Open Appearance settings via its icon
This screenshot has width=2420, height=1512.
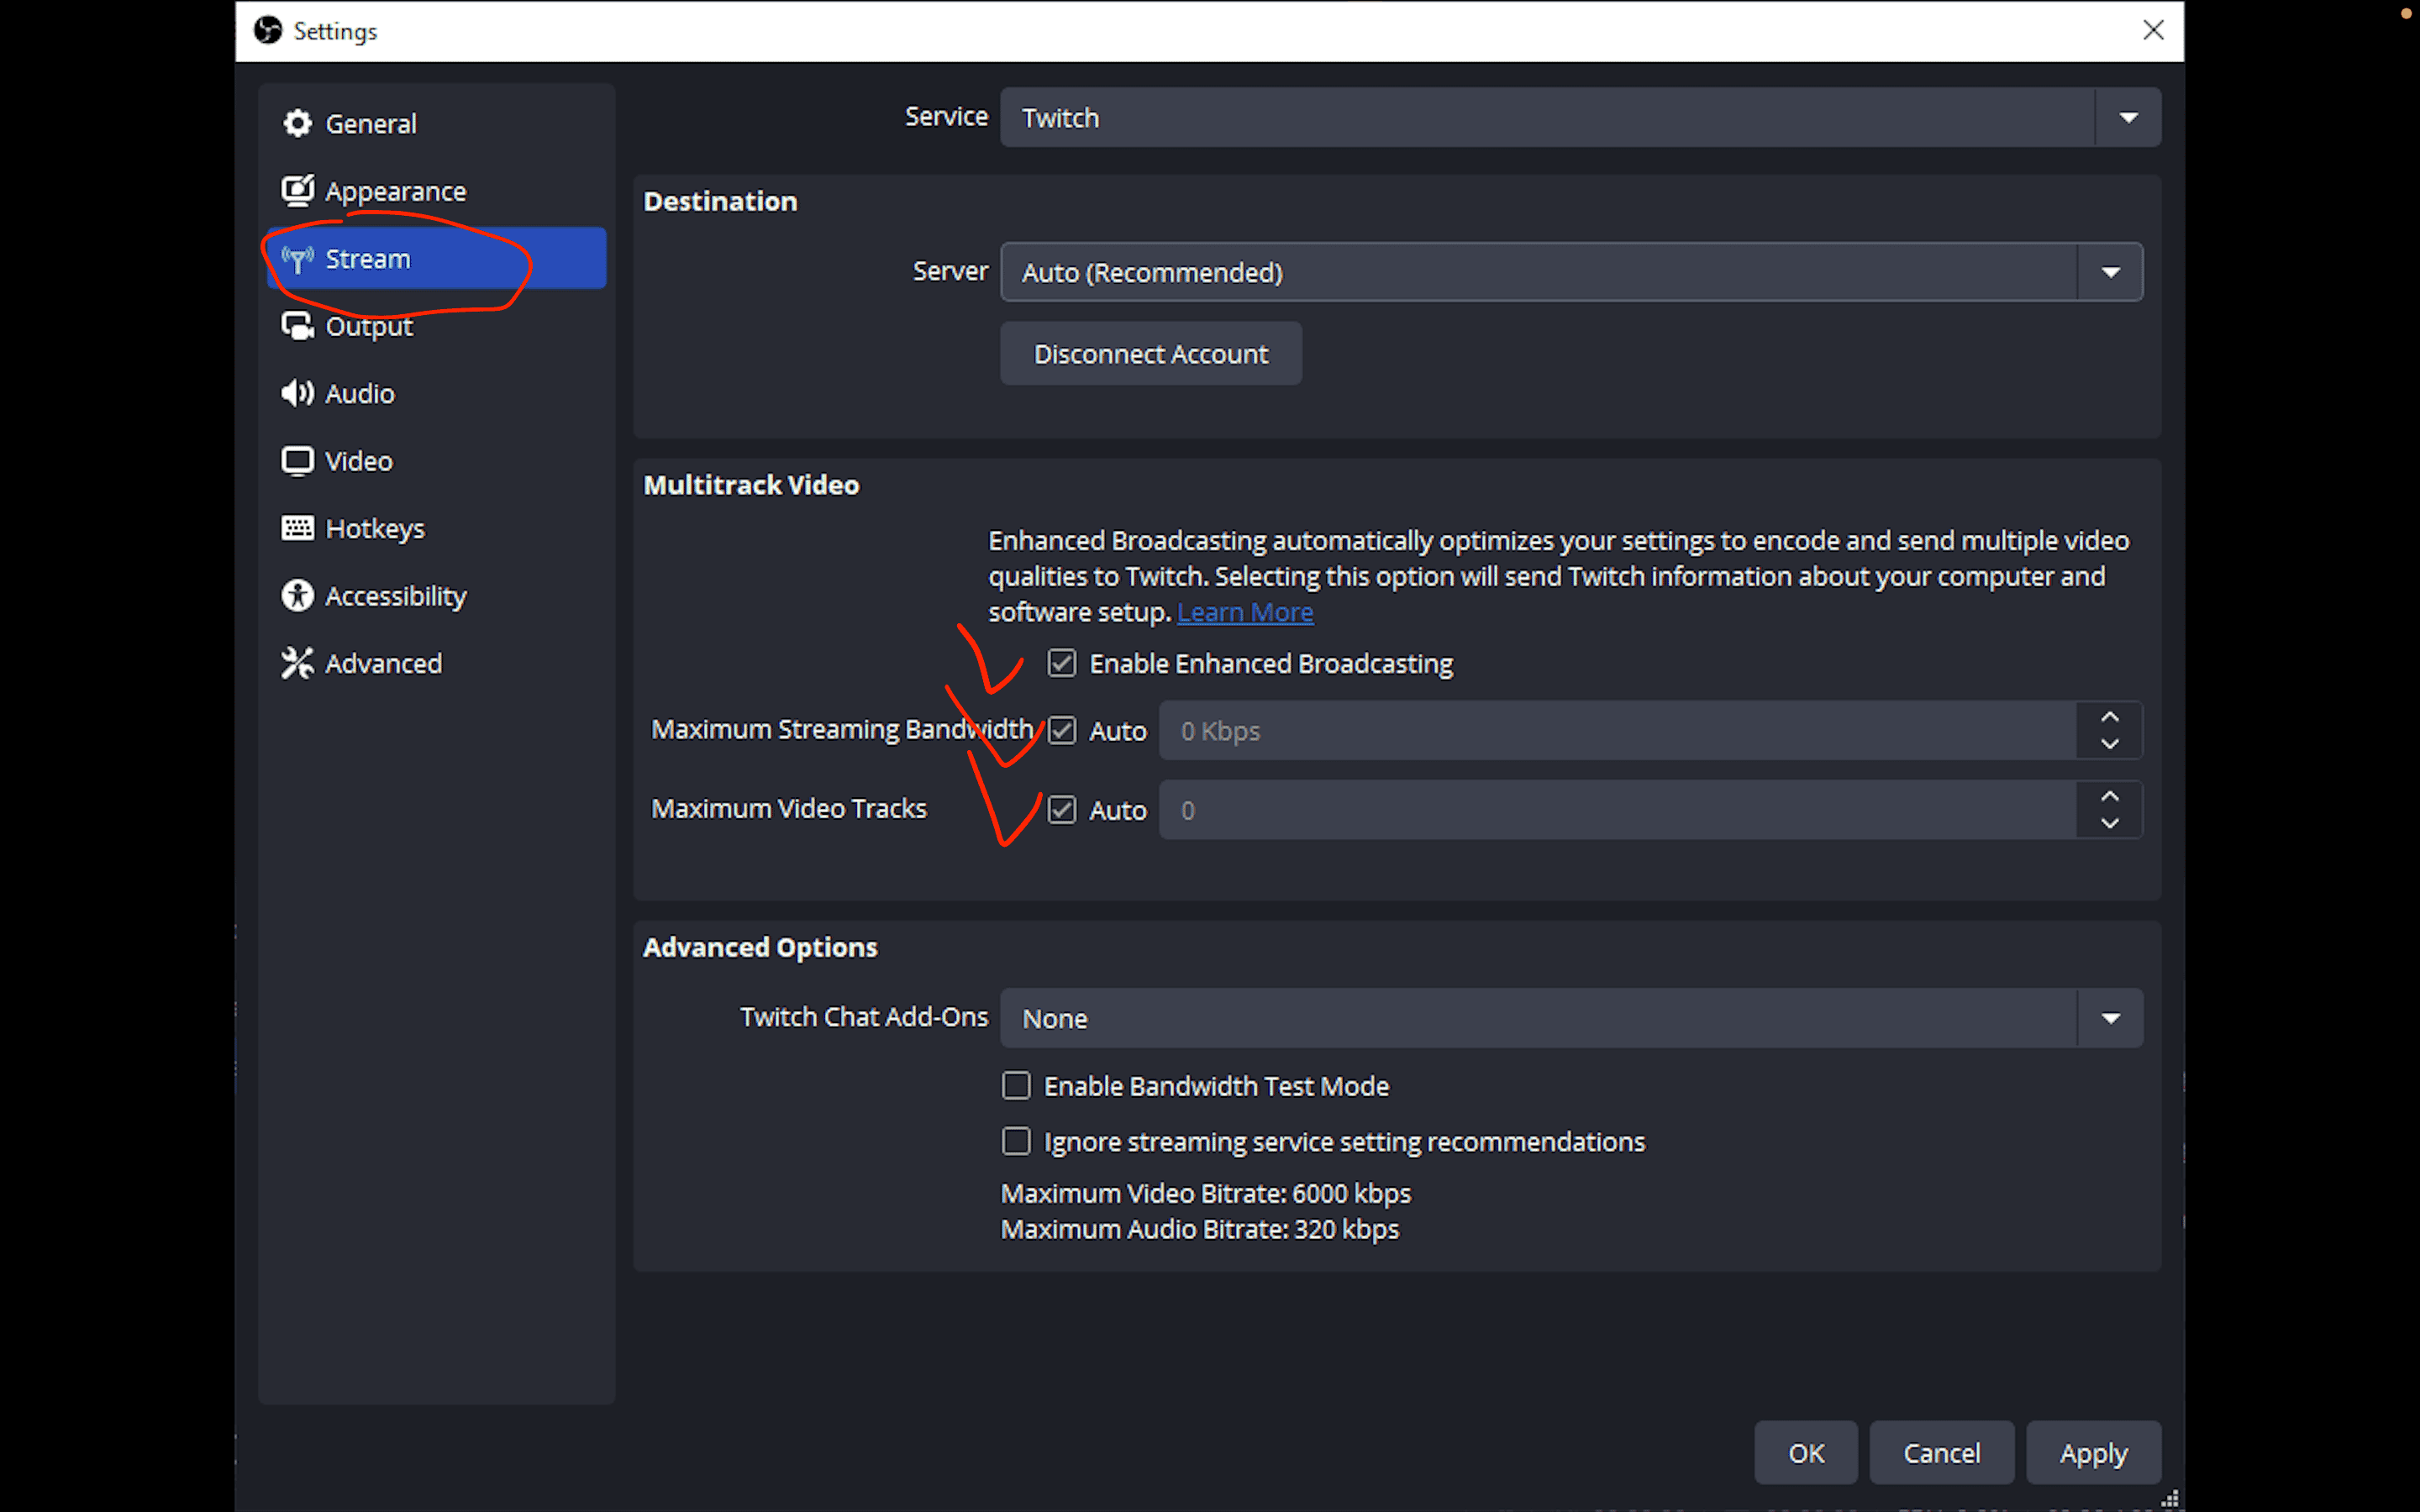(x=297, y=190)
